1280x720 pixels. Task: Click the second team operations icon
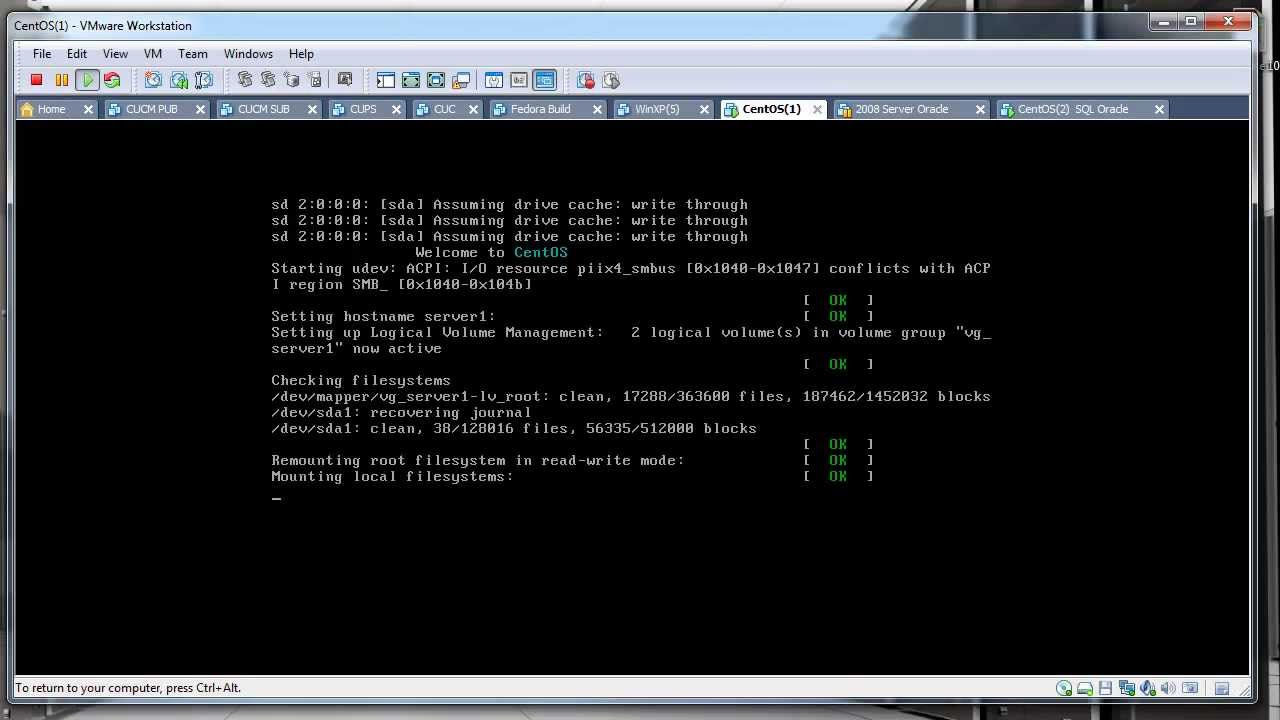tap(268, 80)
